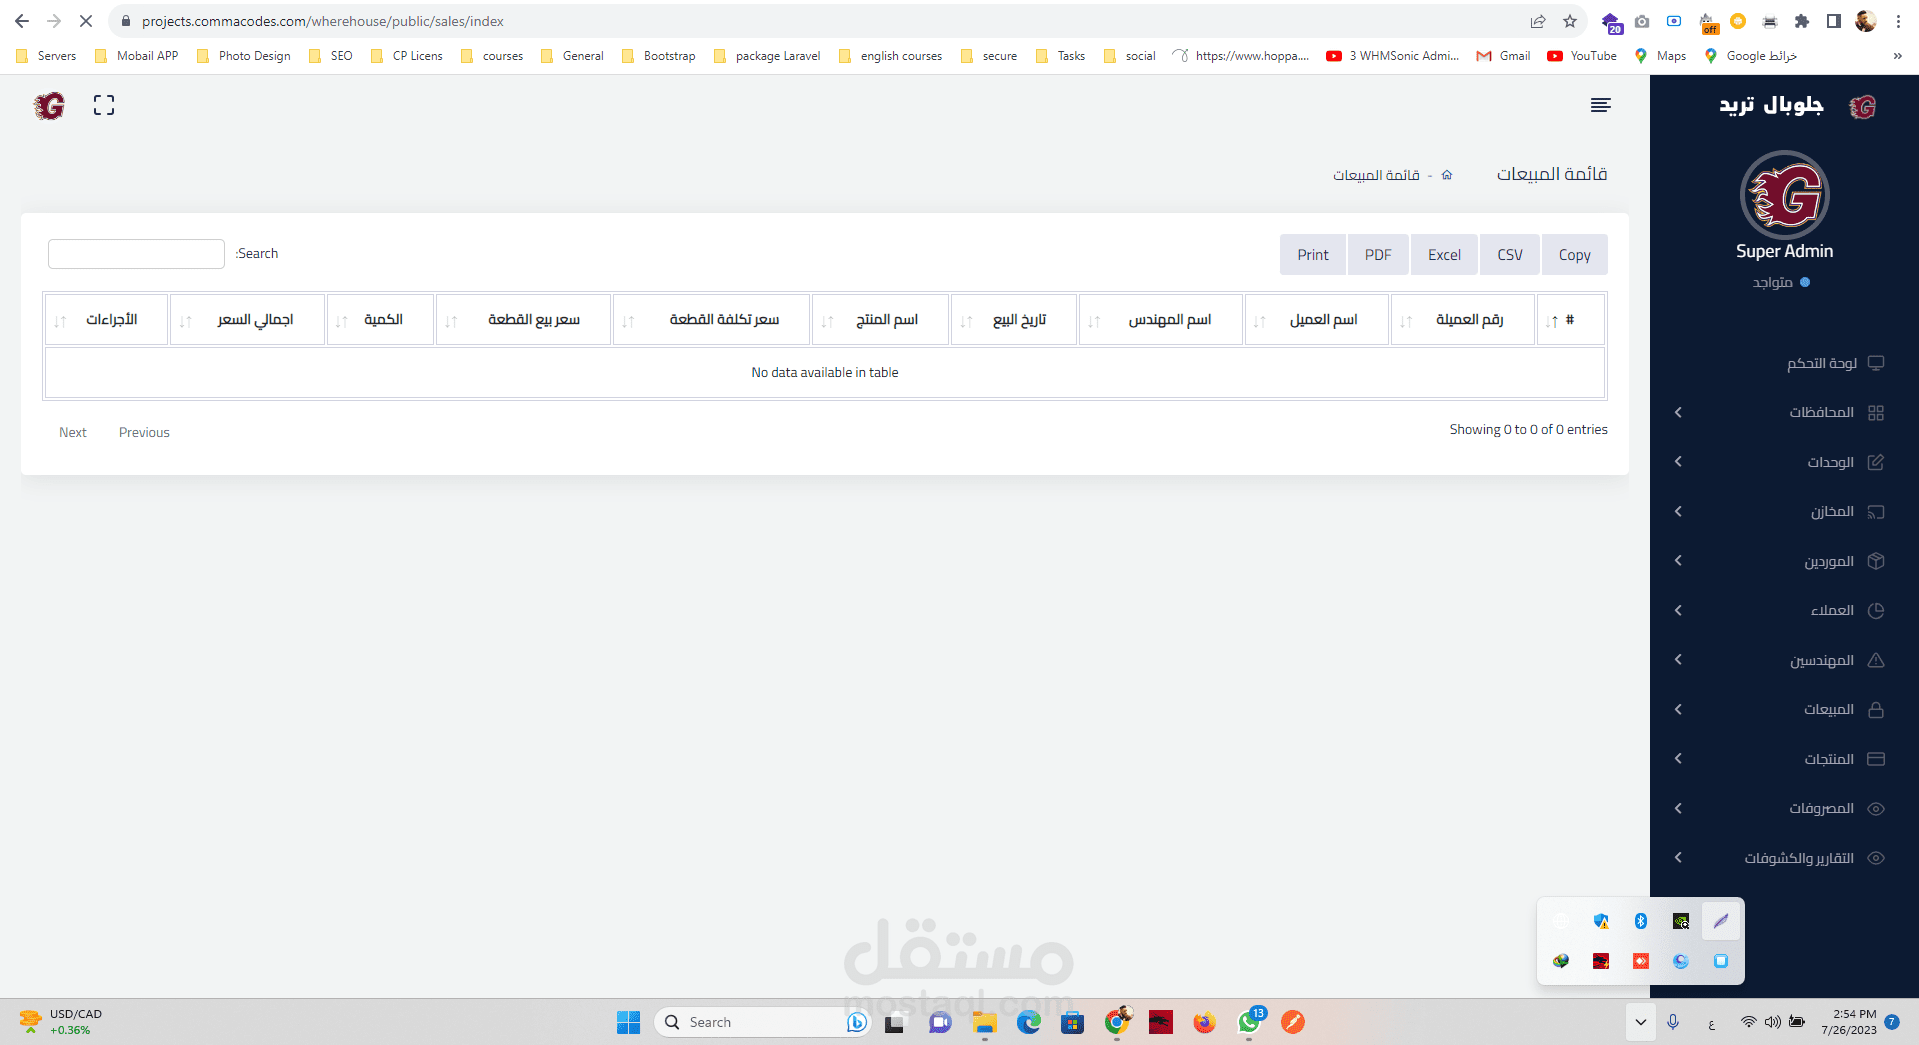The image size is (1919, 1045).
Task: Click the المصروفات eye icon
Action: [1876, 809]
